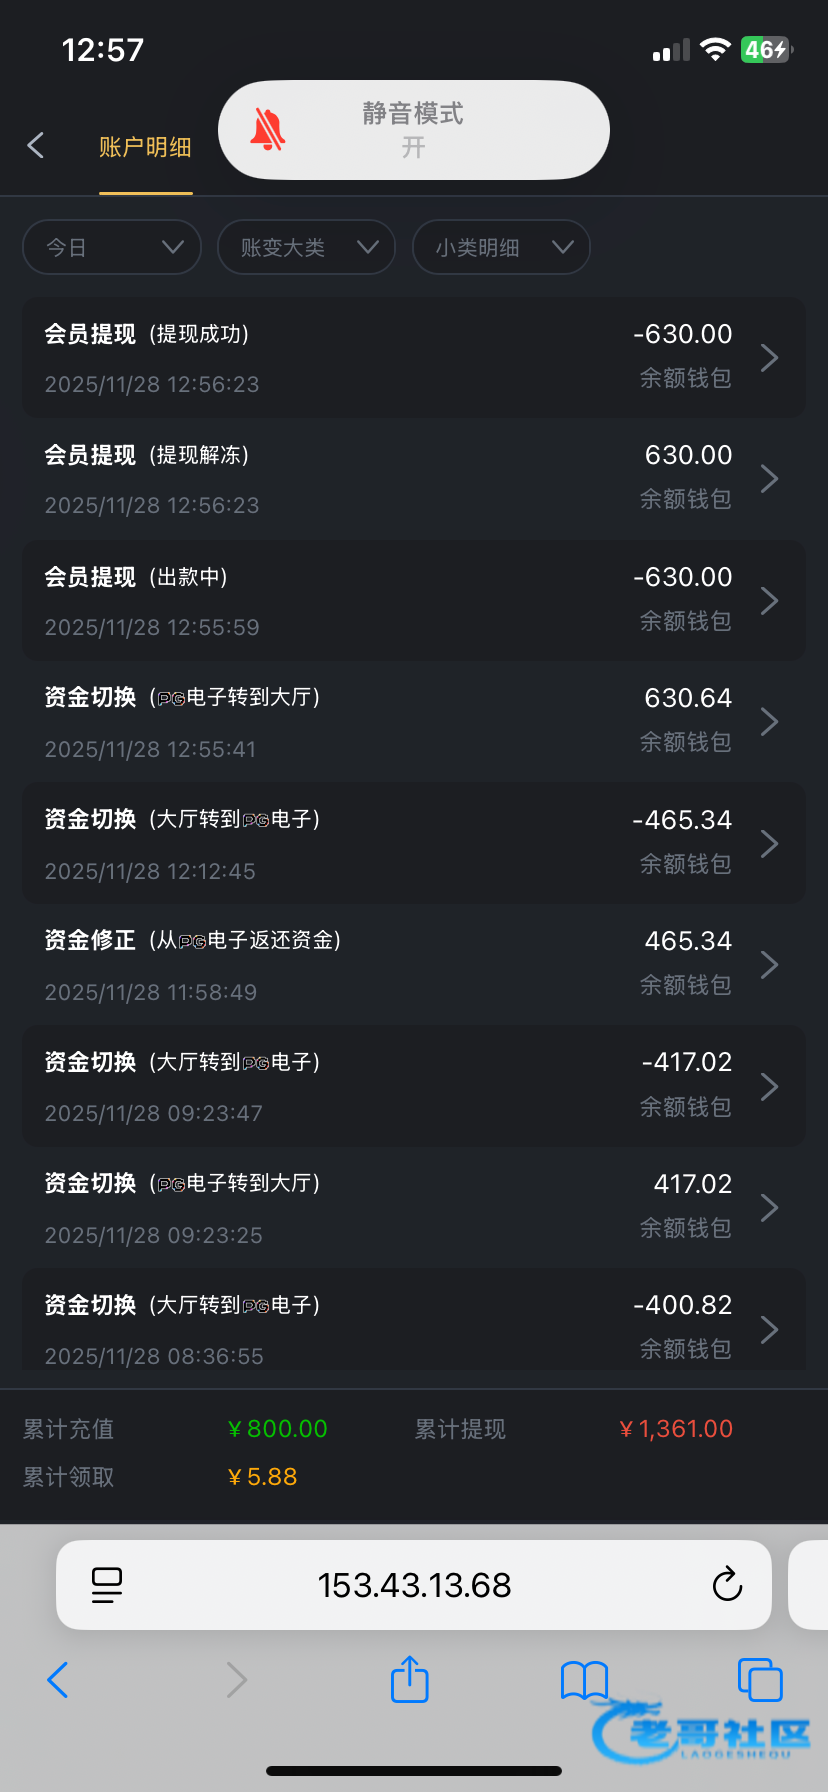Show open tabs with the tabs icon

759,1679
